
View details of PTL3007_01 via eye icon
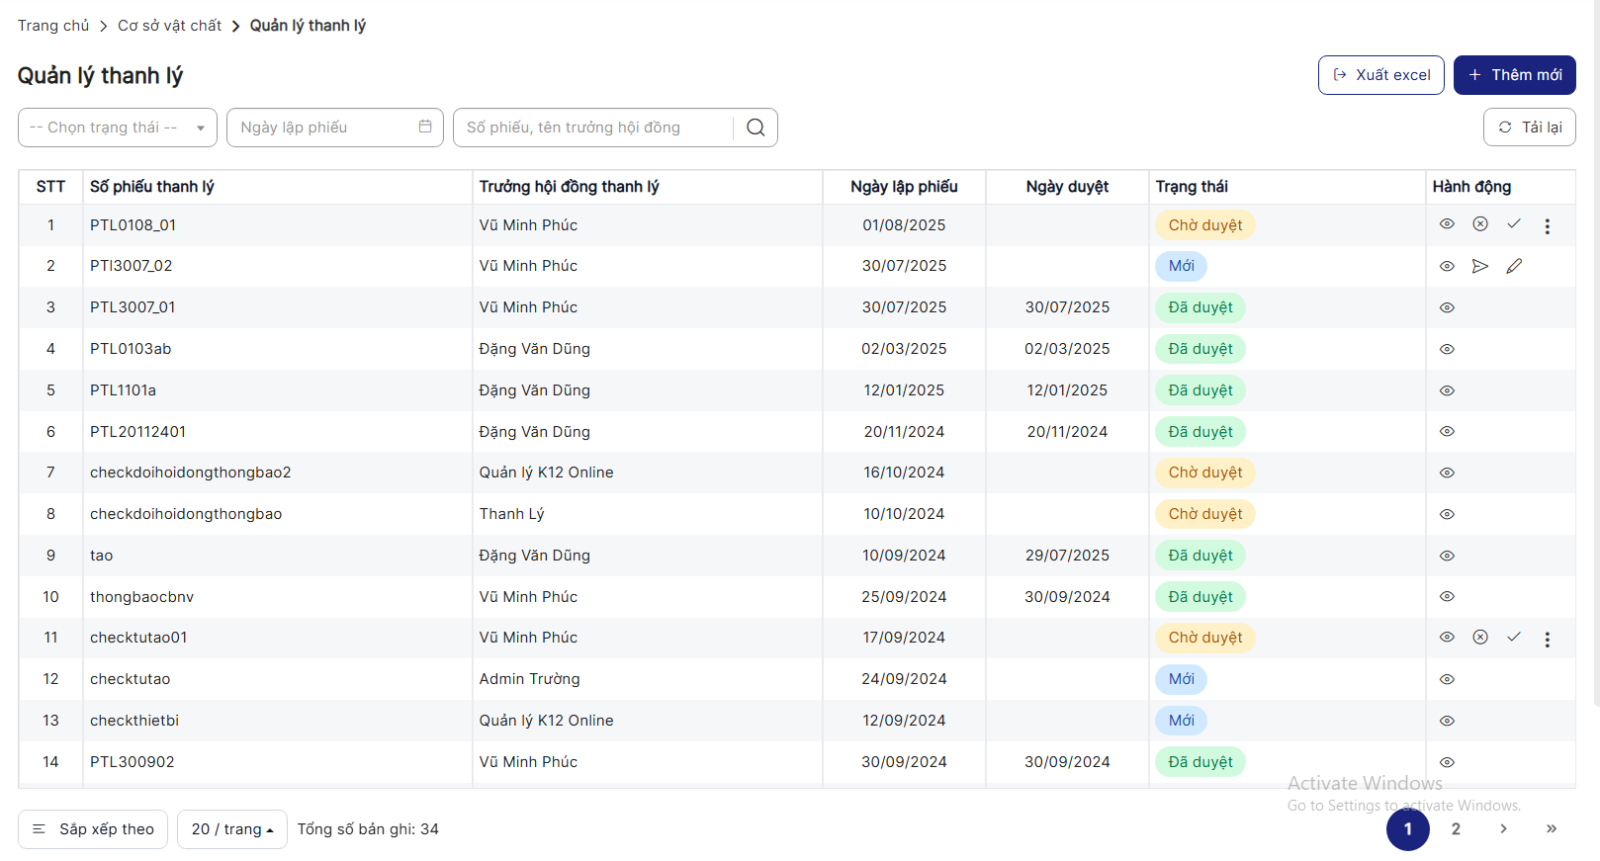tap(1446, 308)
